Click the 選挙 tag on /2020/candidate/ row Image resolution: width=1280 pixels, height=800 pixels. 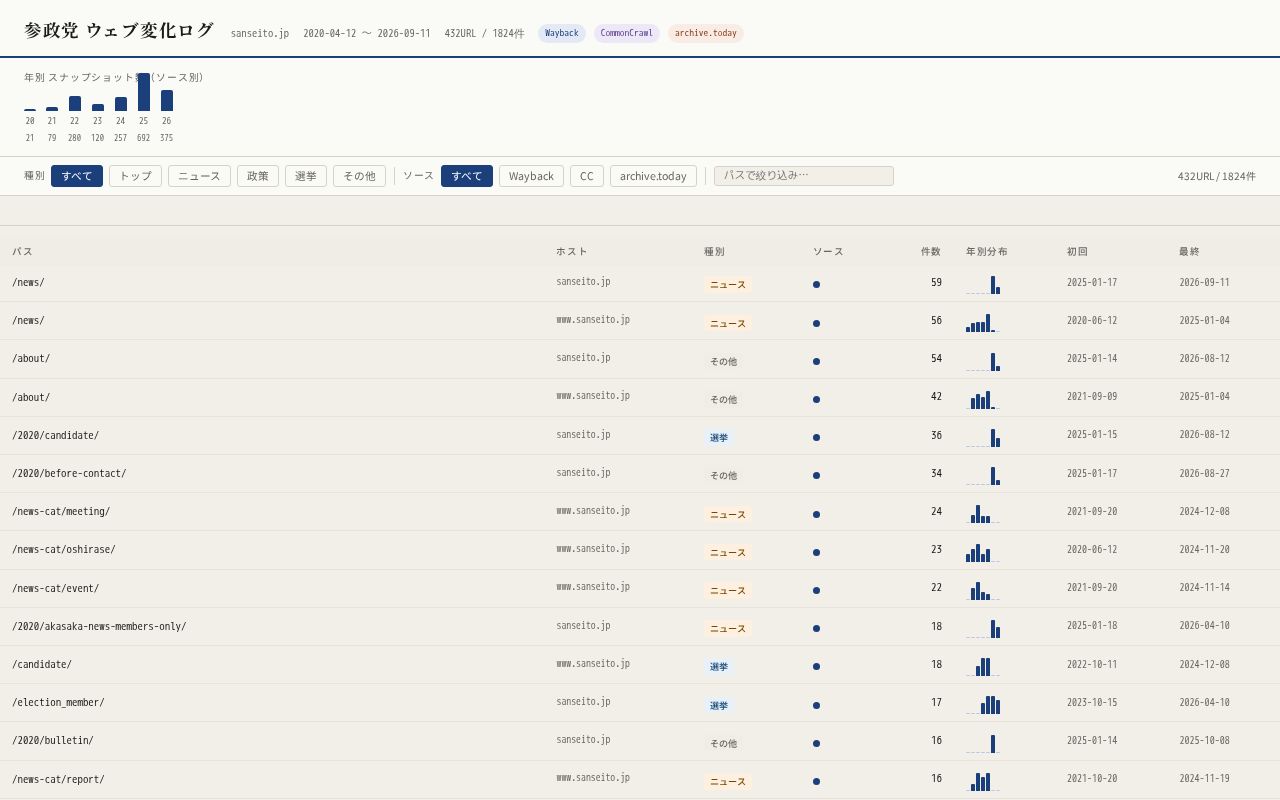(719, 438)
